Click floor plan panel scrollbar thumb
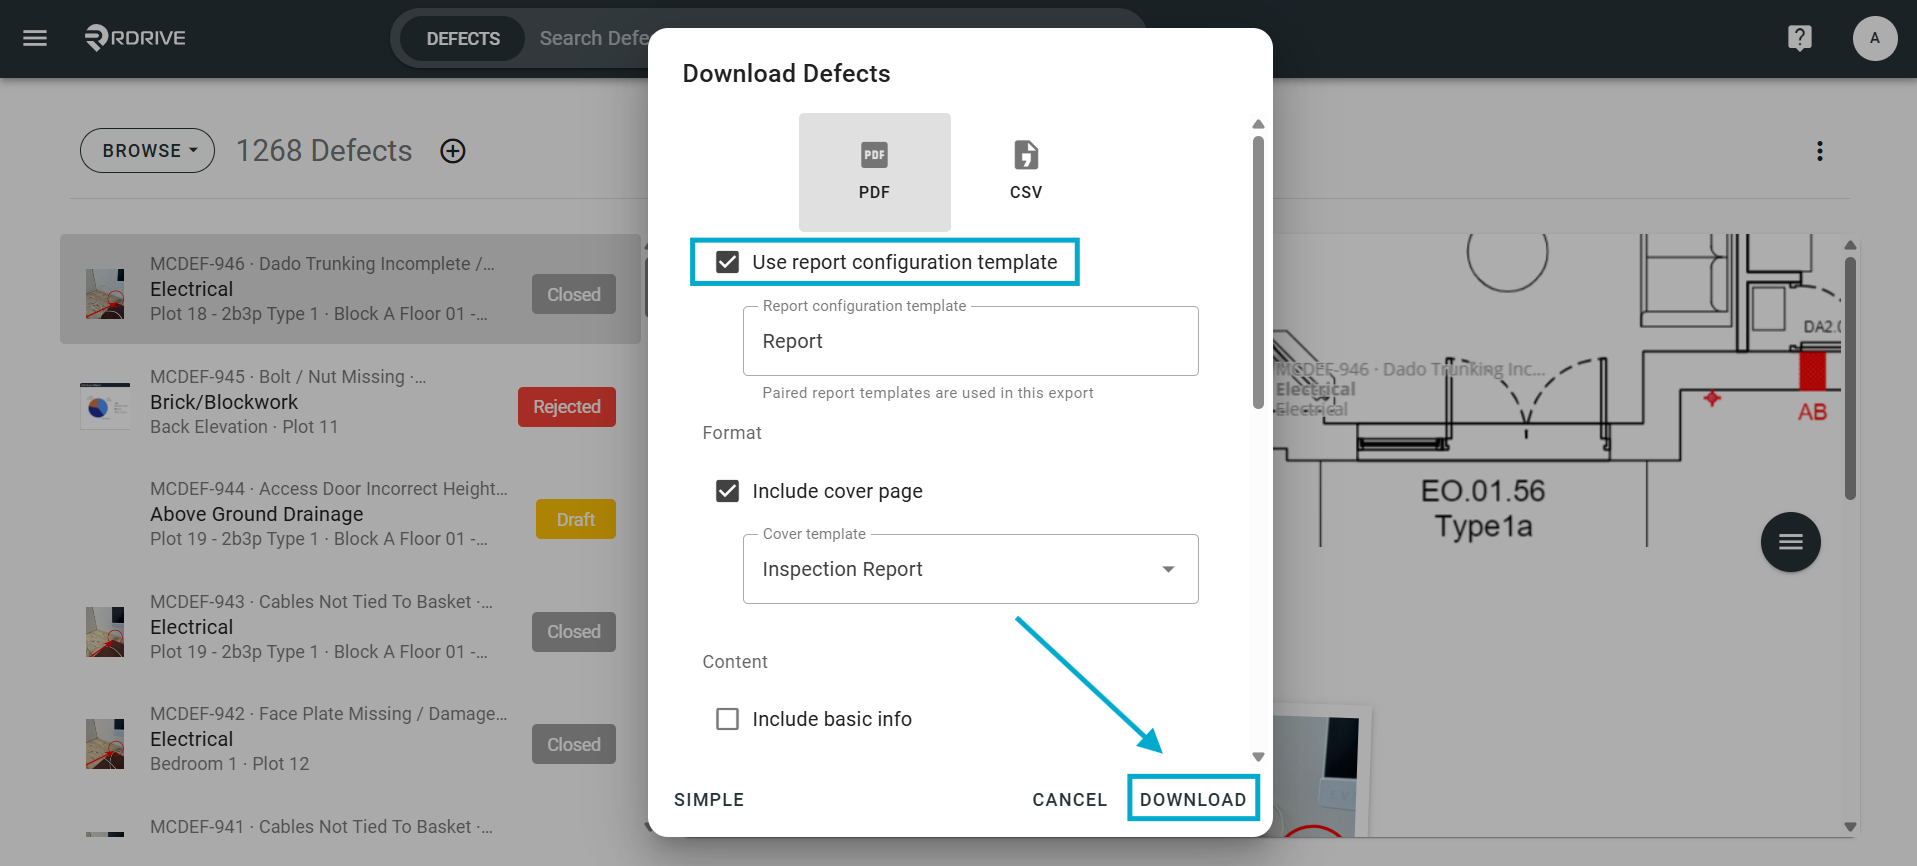The width and height of the screenshot is (1917, 866). pos(1850,378)
